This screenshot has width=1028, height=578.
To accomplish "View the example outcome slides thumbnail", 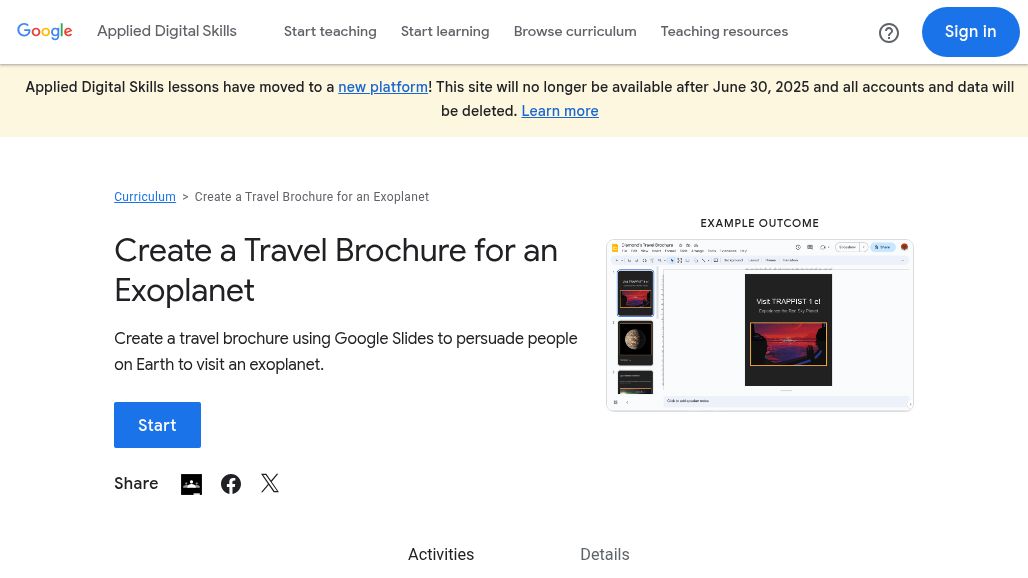I will click(760, 325).
